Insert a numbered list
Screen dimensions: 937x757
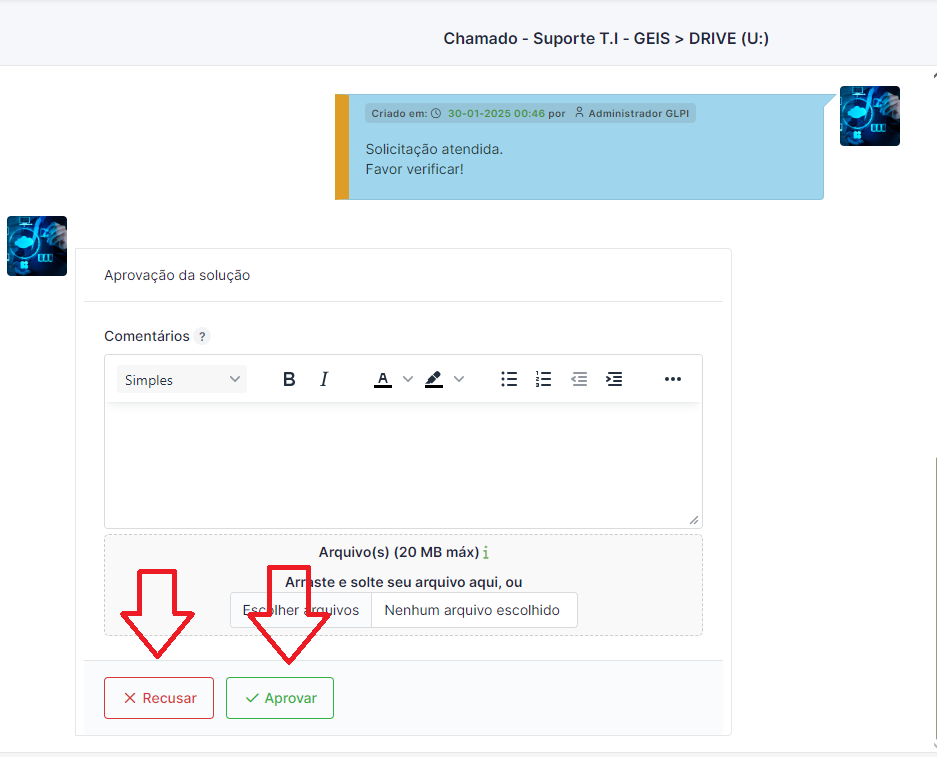pyautogui.click(x=543, y=380)
